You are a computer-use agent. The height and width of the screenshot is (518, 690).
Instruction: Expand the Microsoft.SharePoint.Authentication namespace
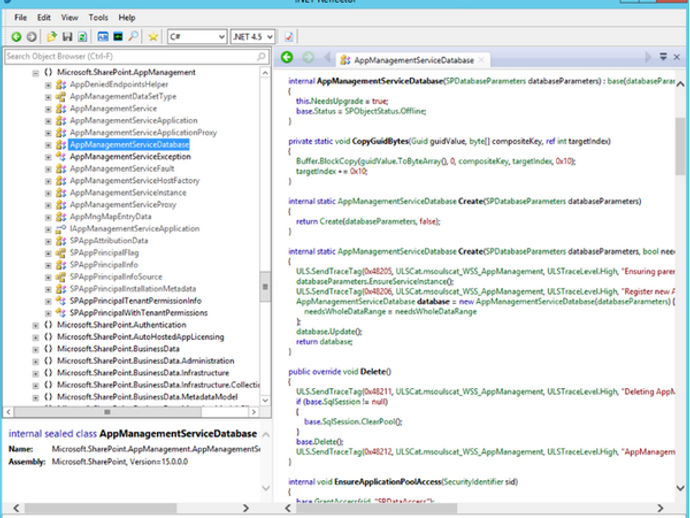point(36,326)
